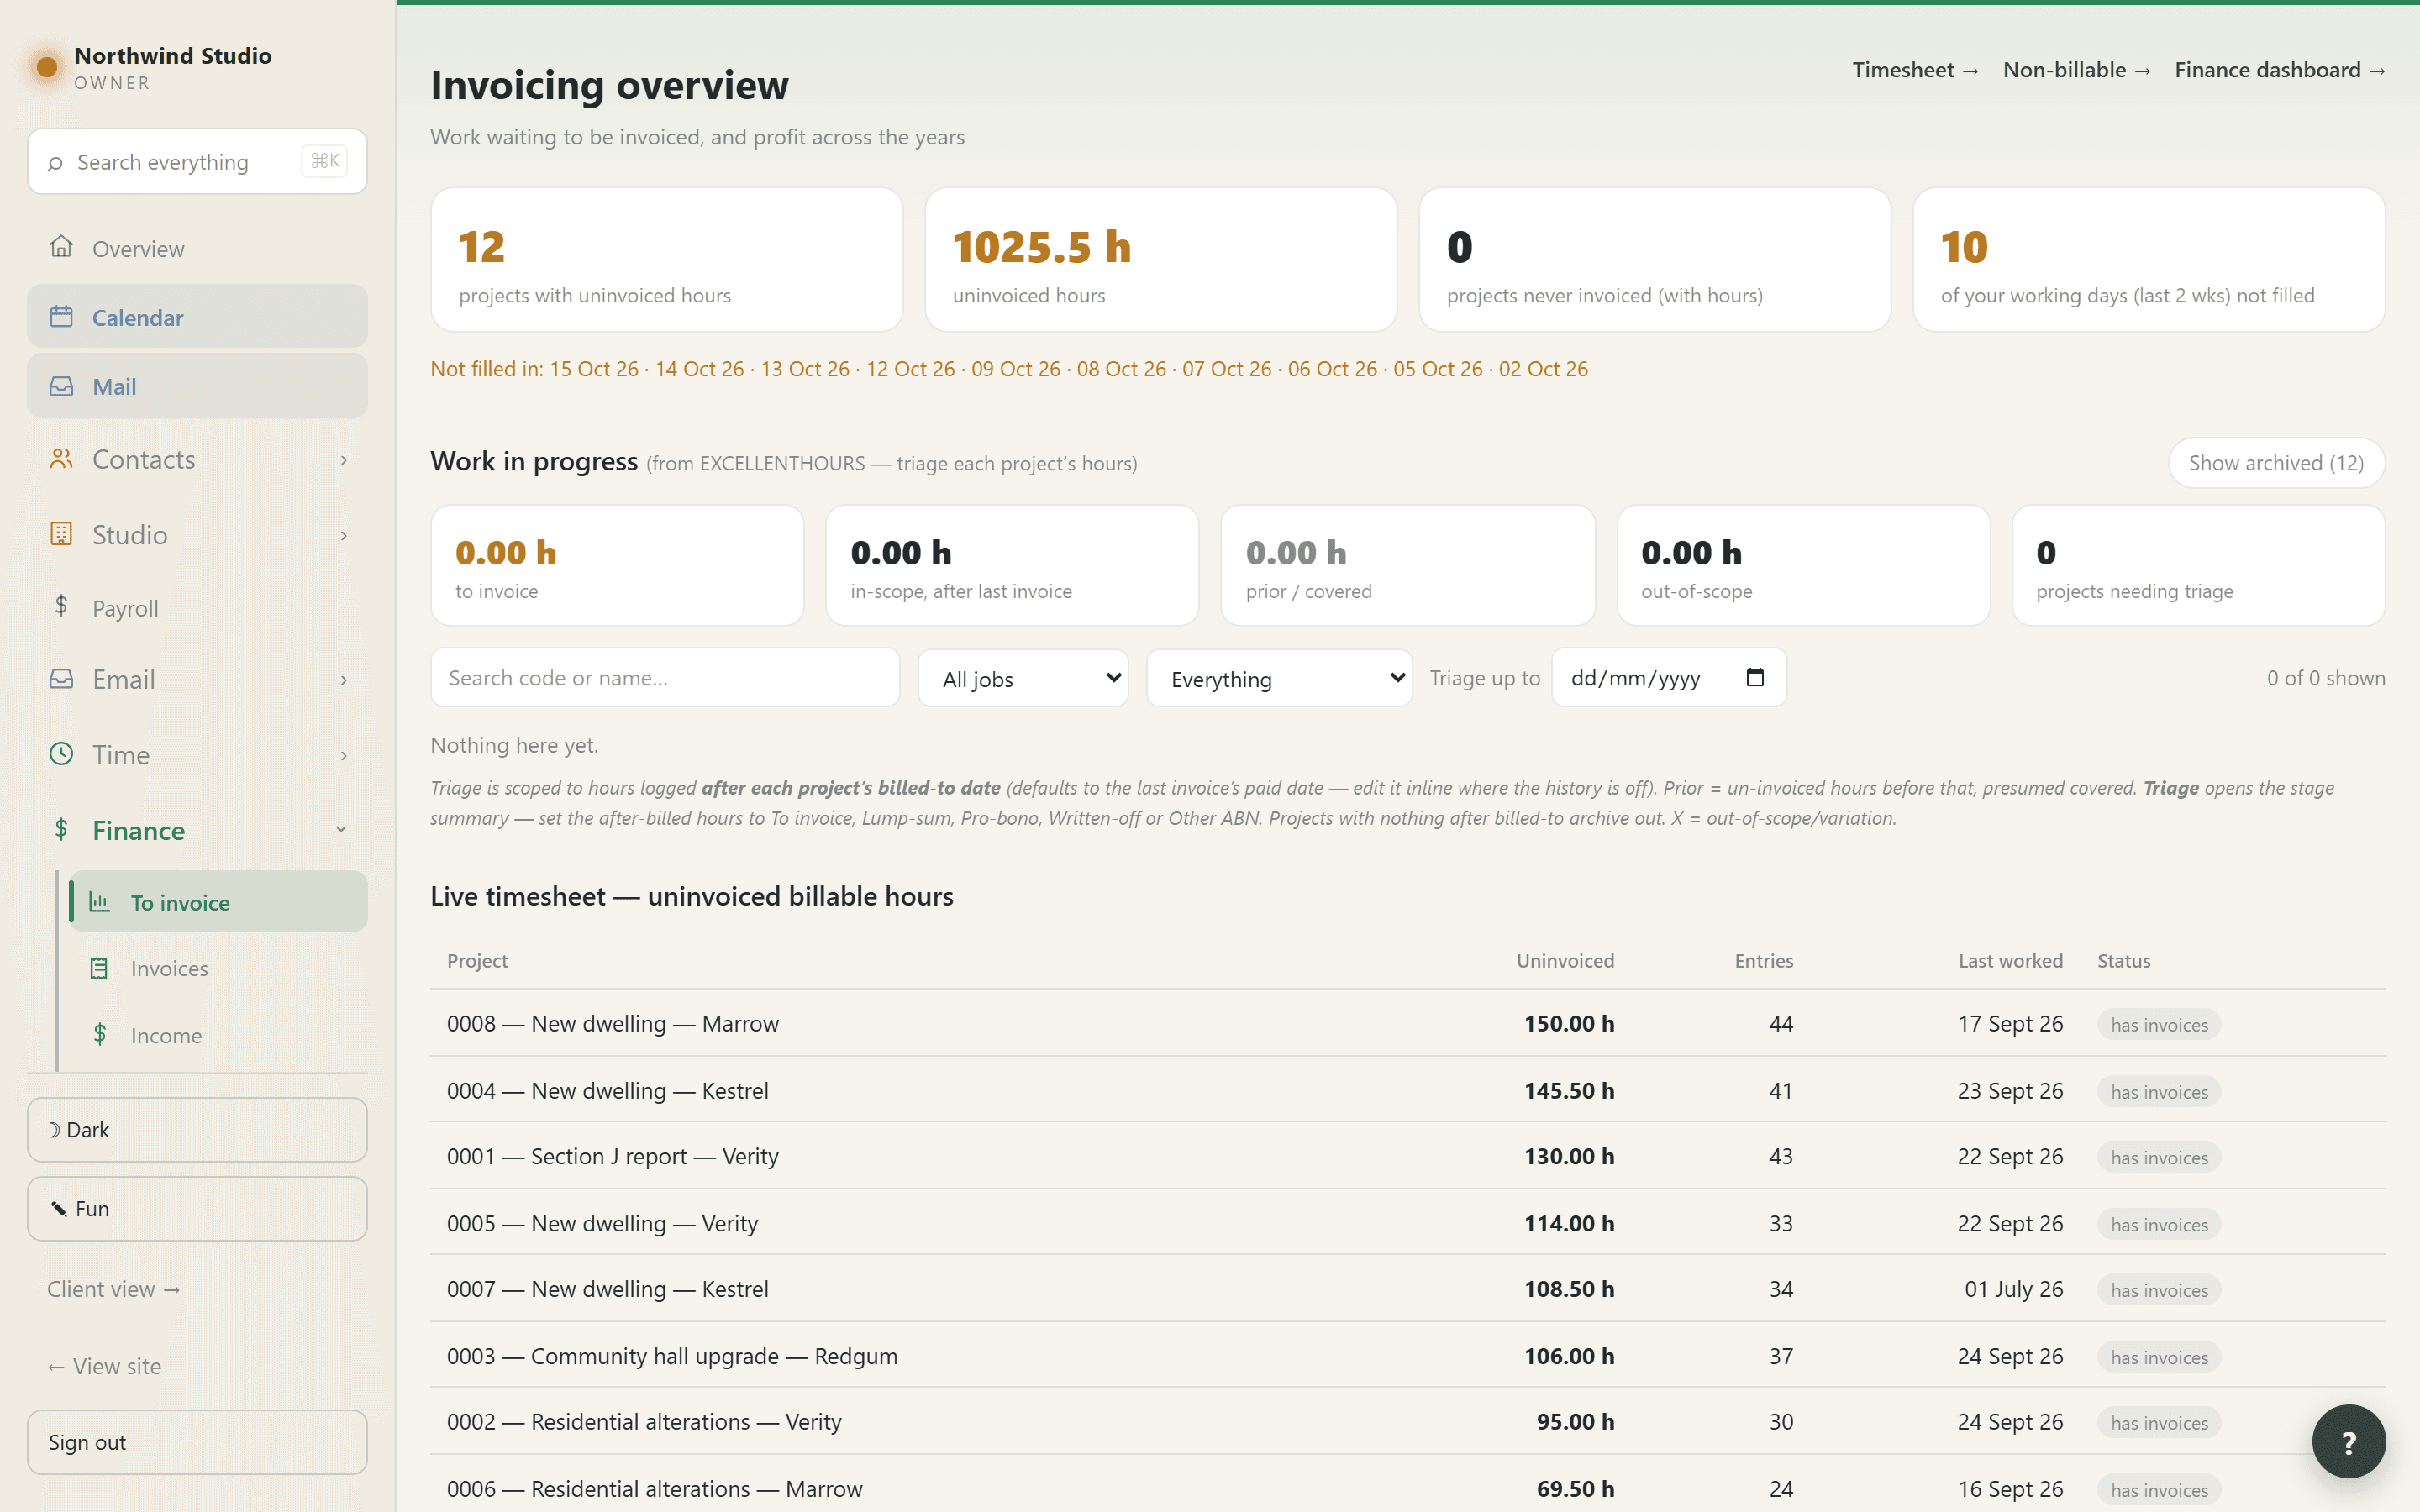
Task: Click the Finance dollar icon
Action: point(61,829)
